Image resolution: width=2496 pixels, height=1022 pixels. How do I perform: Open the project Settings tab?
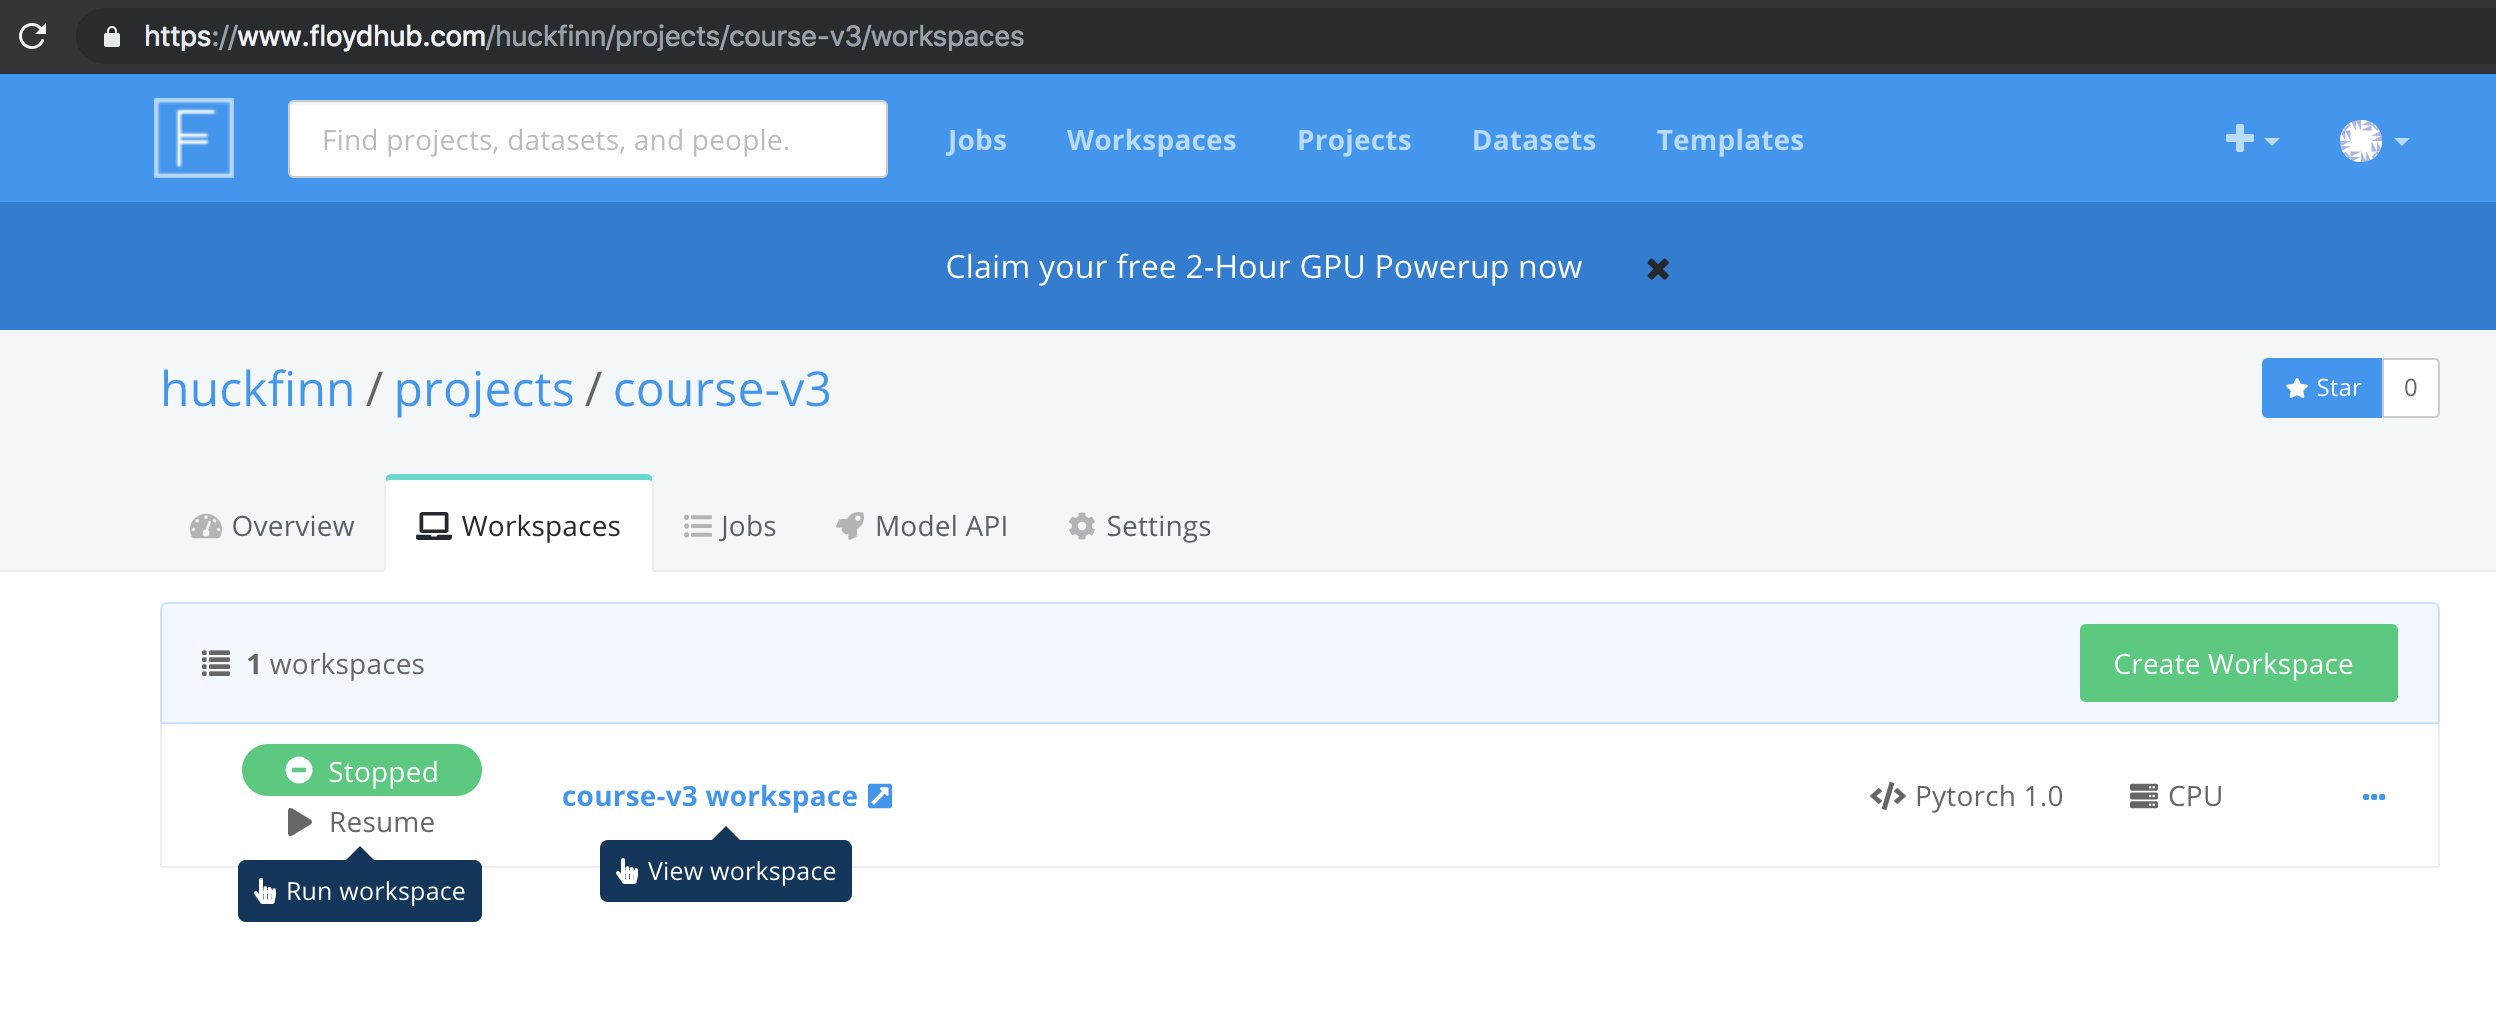click(1139, 526)
